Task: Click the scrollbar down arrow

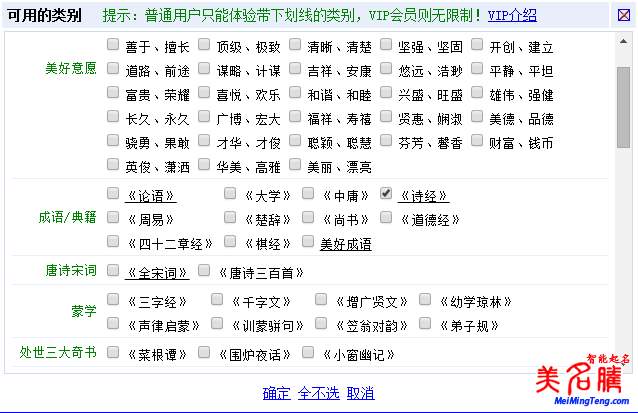Action: (623, 365)
